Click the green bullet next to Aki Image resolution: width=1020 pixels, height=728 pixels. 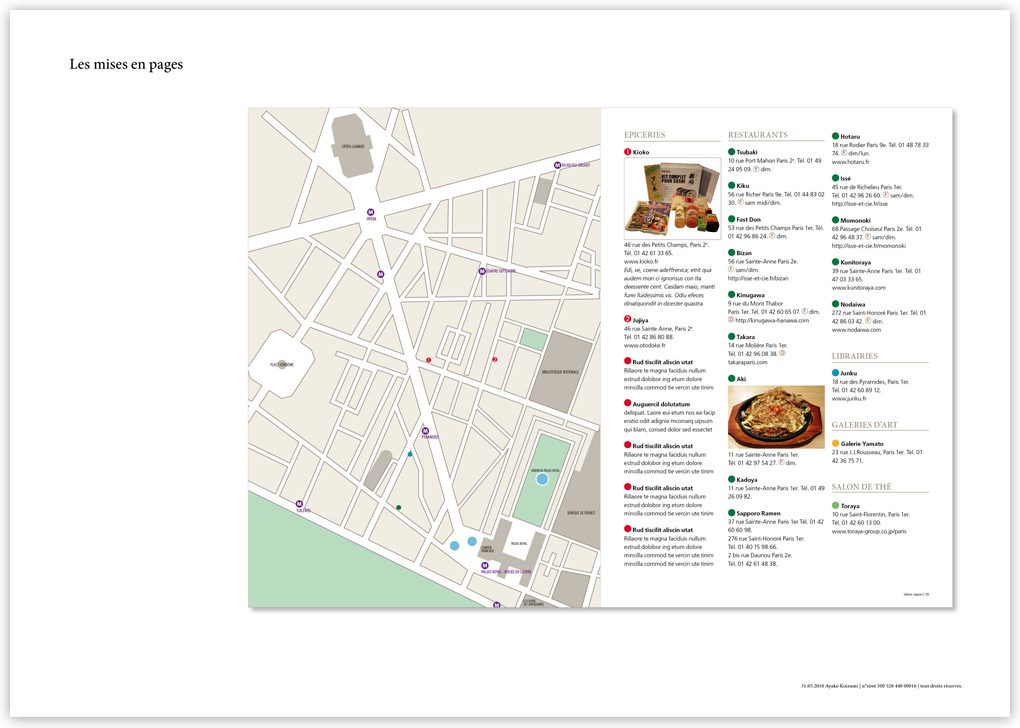pyautogui.click(x=732, y=378)
